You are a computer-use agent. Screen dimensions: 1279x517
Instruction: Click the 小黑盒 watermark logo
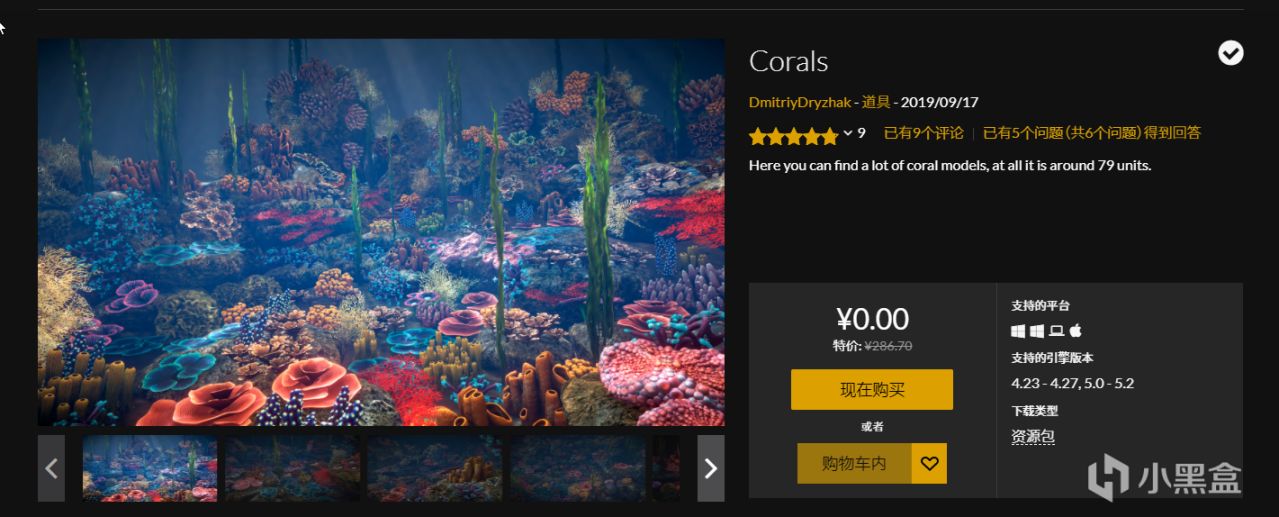tap(1164, 476)
